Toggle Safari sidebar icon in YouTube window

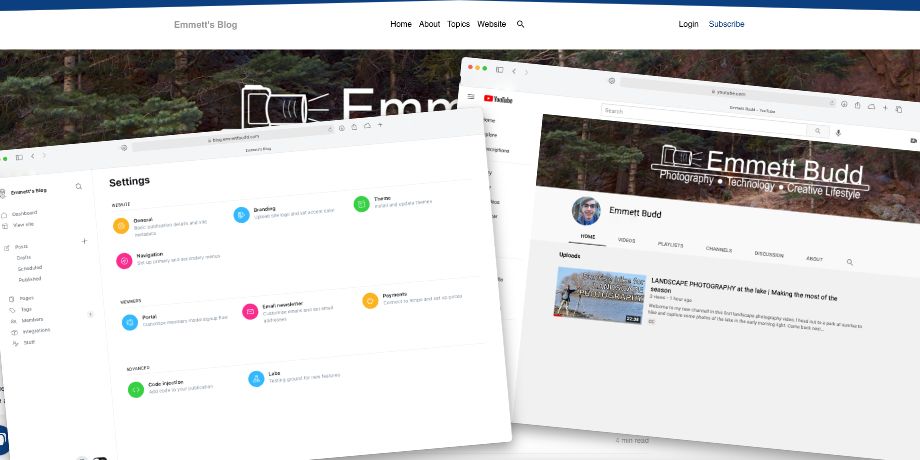tap(499, 70)
